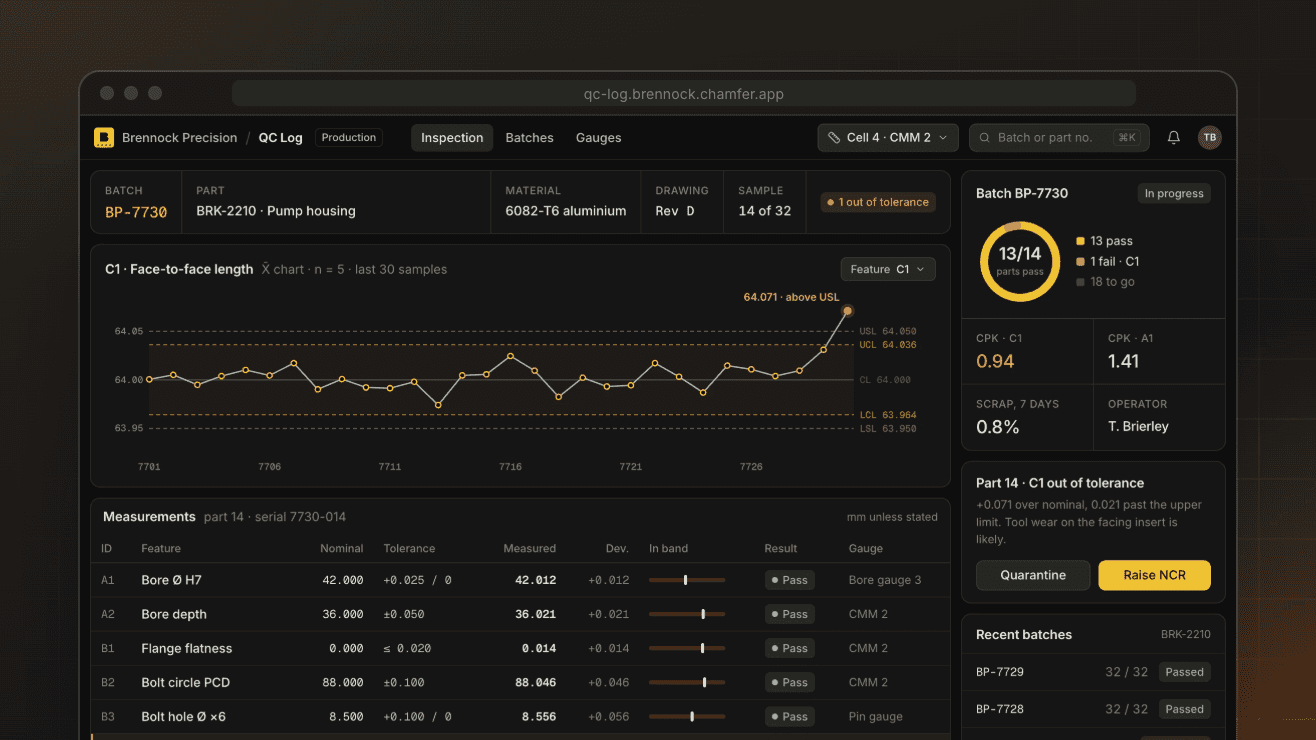Click the Brennock Precision logo icon
The image size is (1316, 740).
(104, 138)
